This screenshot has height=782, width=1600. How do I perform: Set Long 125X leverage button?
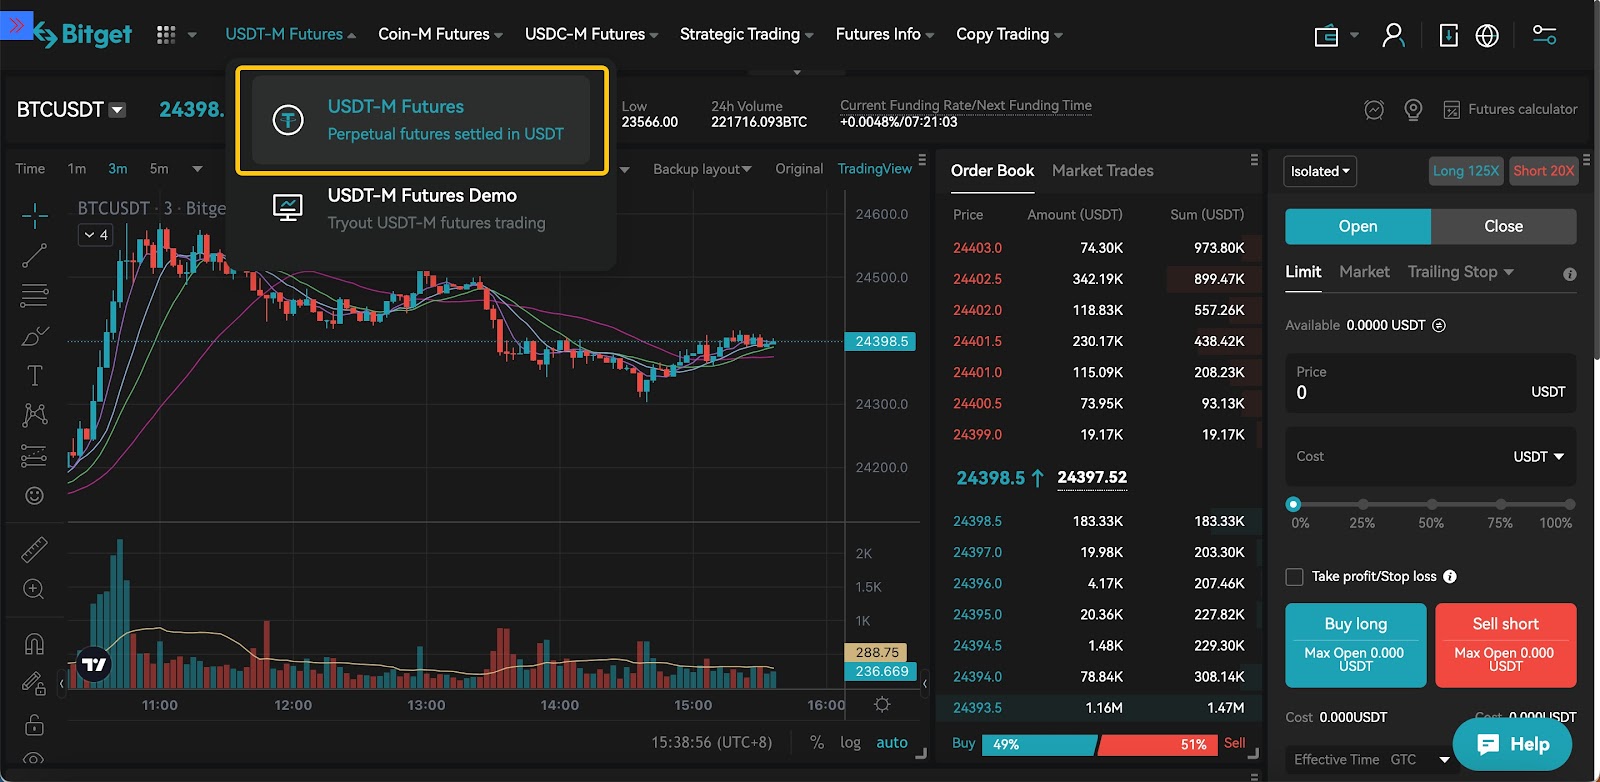[1465, 171]
